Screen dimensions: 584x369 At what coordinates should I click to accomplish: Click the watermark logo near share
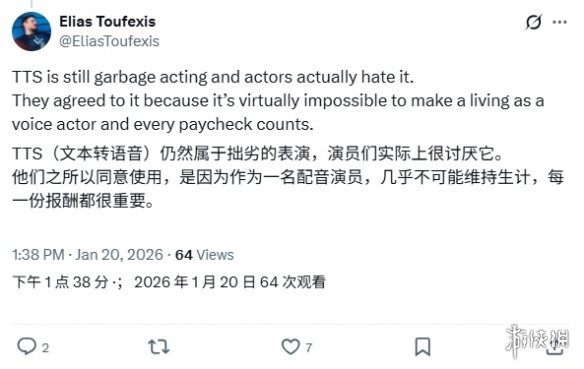pos(537,340)
